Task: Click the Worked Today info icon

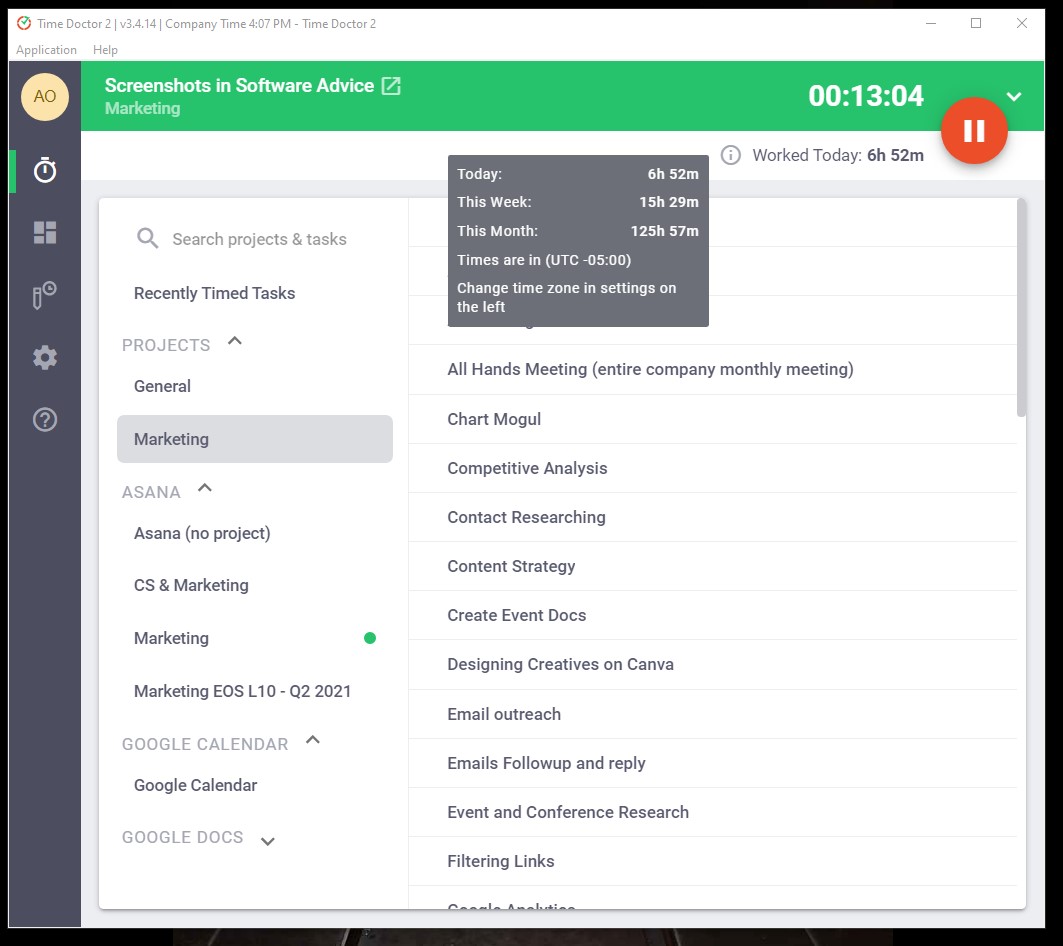Action: 730,155
